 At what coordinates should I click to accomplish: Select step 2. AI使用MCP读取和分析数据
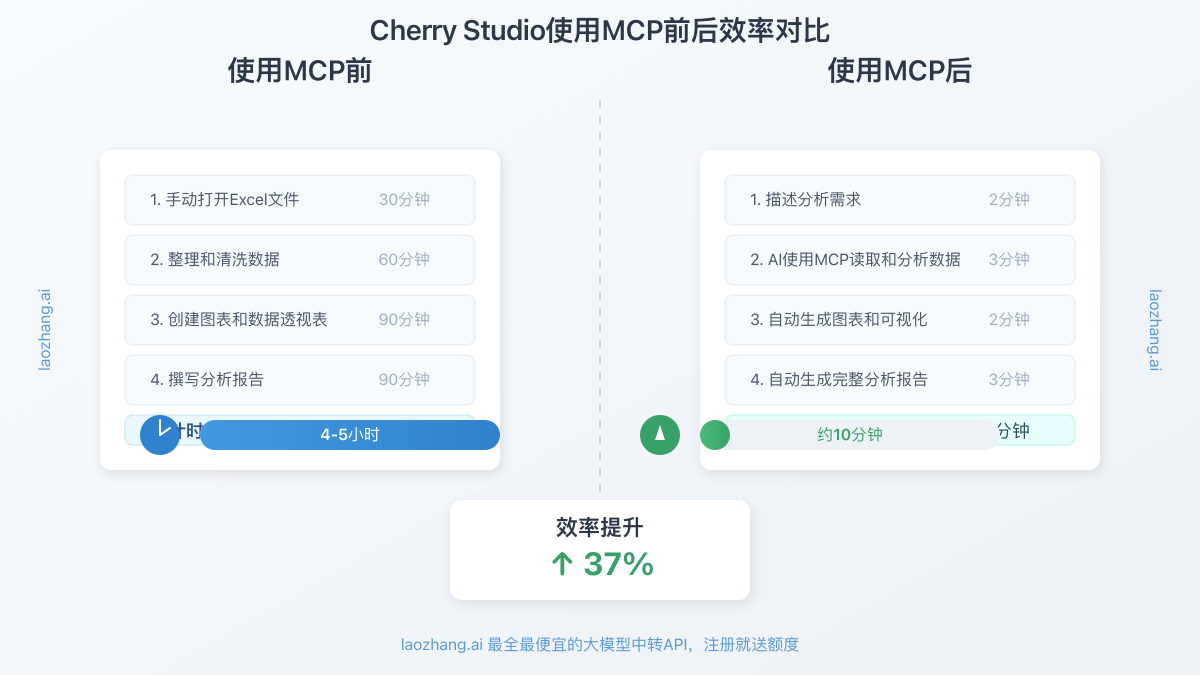900,260
